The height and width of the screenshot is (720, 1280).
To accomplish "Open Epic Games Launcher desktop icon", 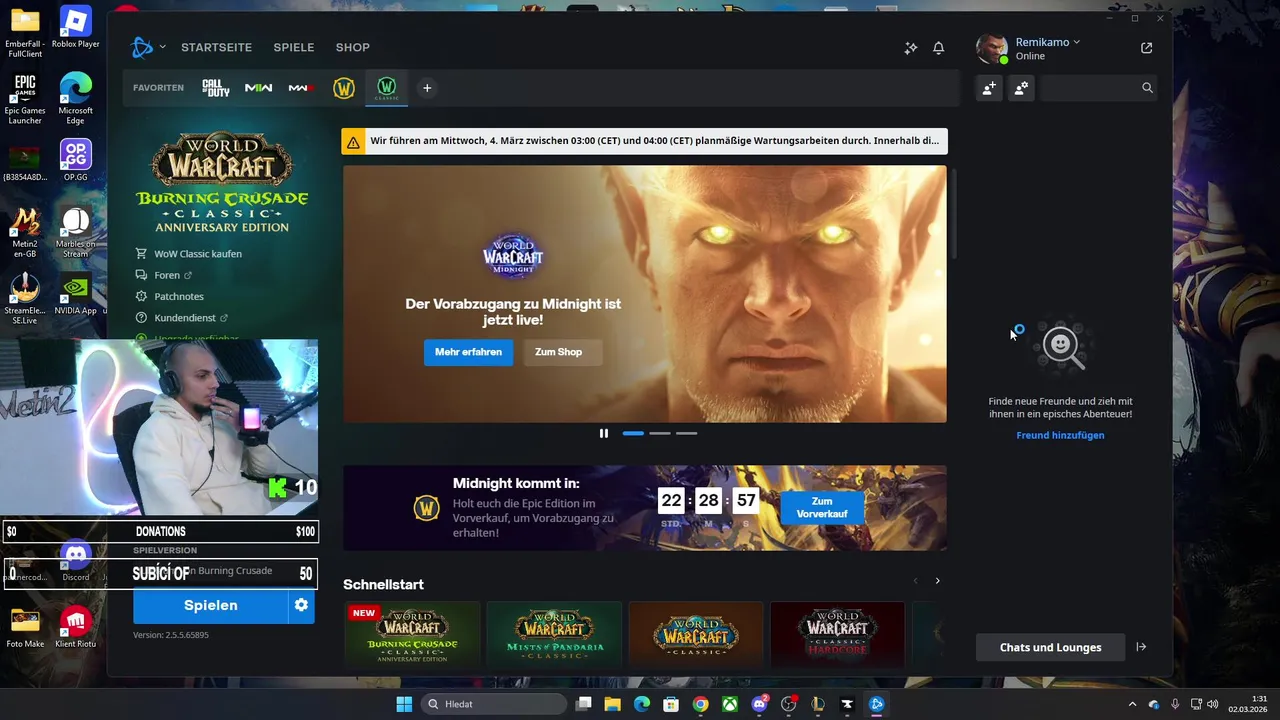I will click(25, 99).
